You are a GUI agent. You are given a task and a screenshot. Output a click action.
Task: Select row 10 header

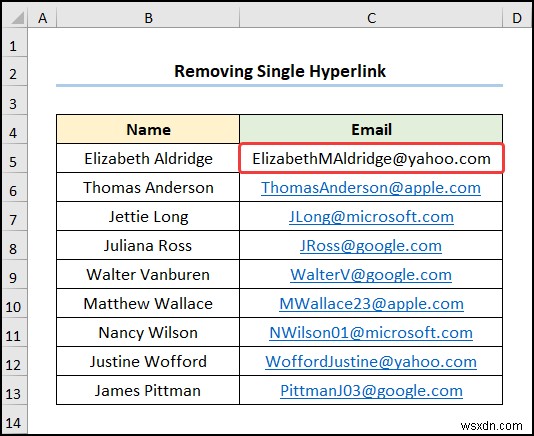pyautogui.click(x=14, y=303)
